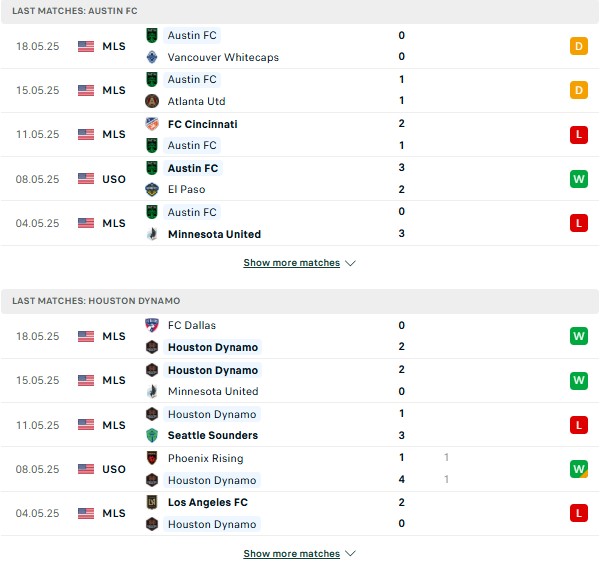This screenshot has height=571, width=600.
Task: Open the Los Angeles FC team link
Action: tap(207, 502)
